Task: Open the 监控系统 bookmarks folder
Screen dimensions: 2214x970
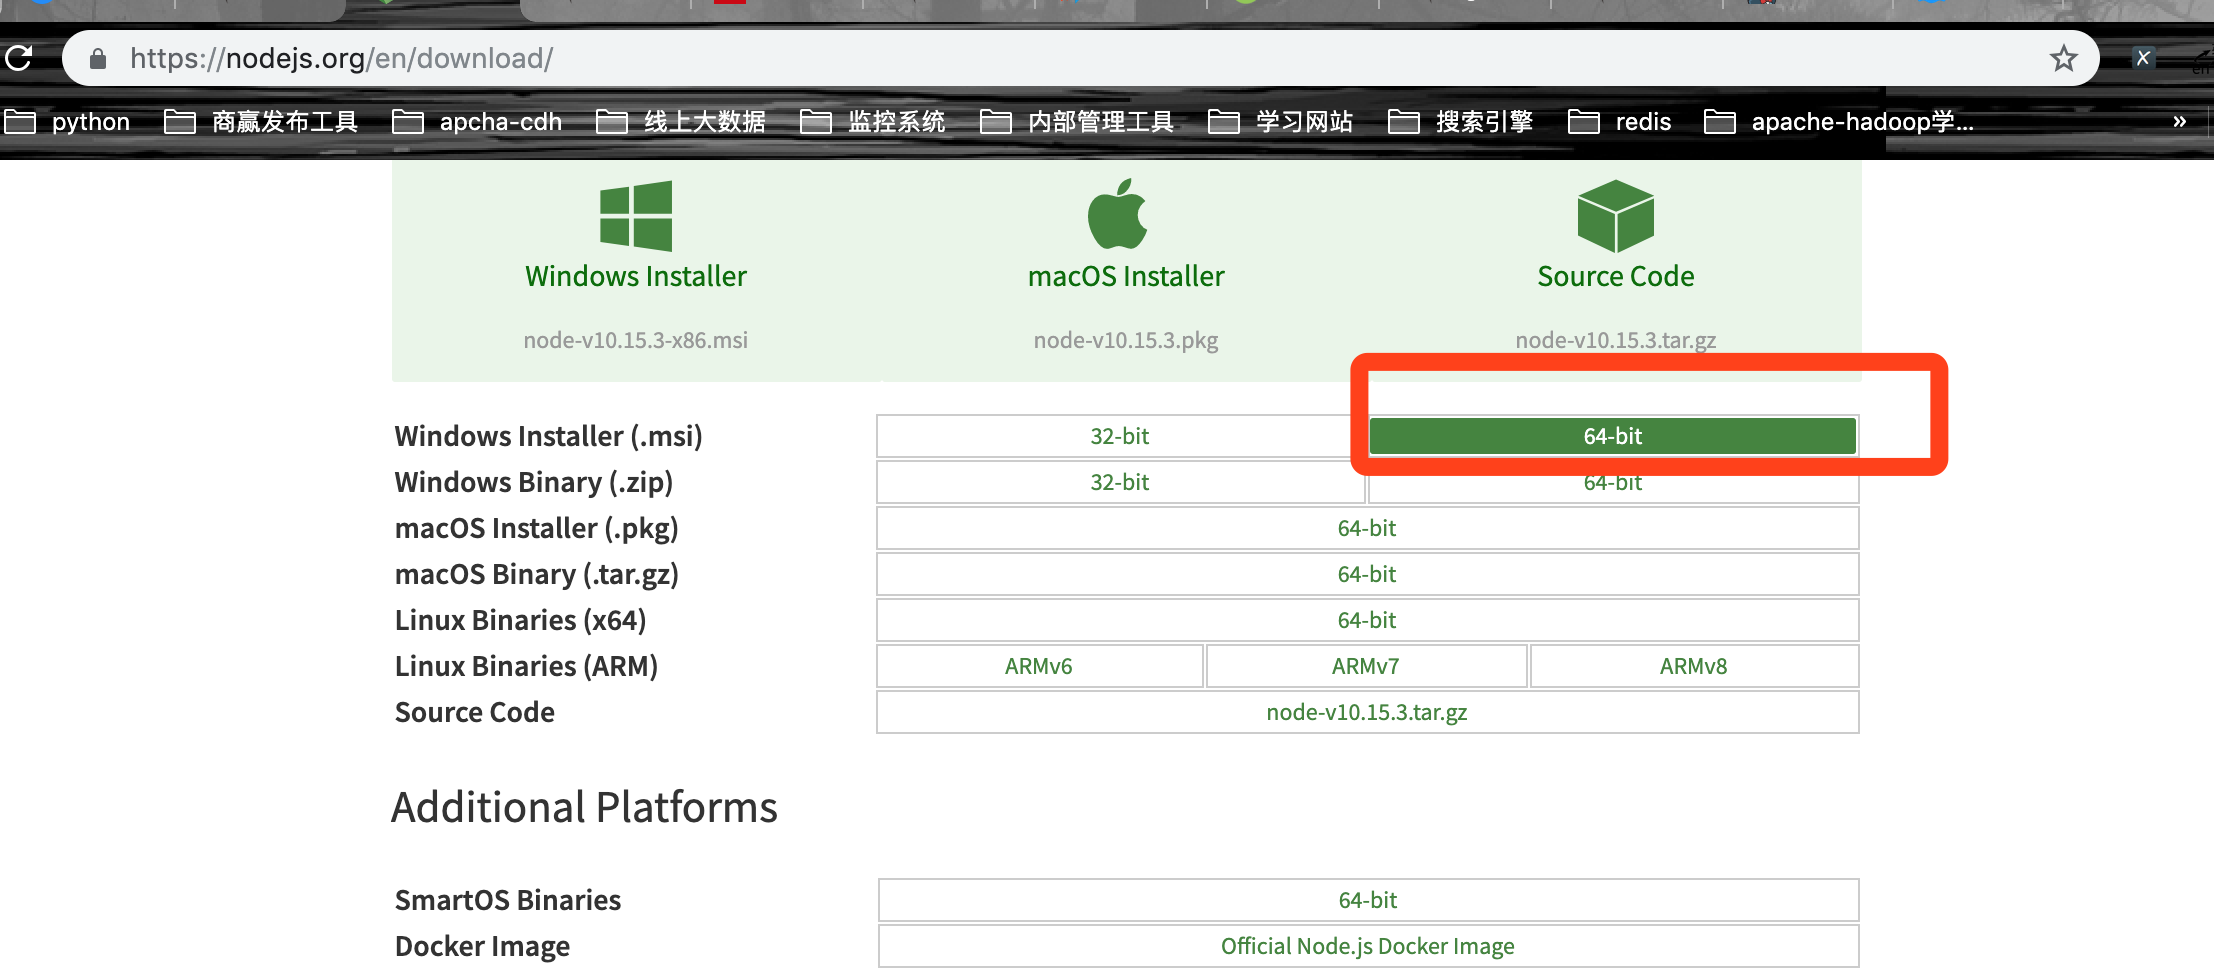Action: (x=873, y=122)
